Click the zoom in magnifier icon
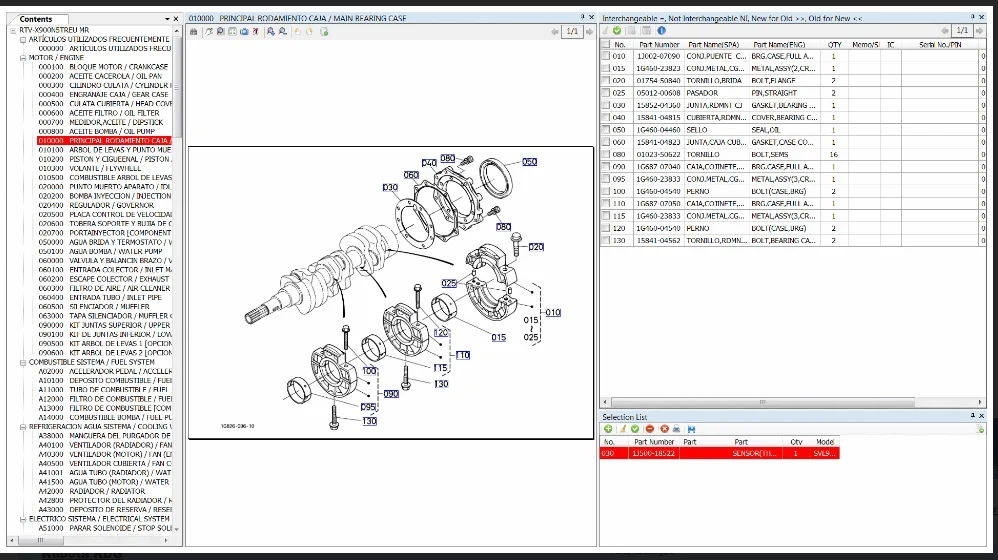The width and height of the screenshot is (998, 560). pos(272,32)
